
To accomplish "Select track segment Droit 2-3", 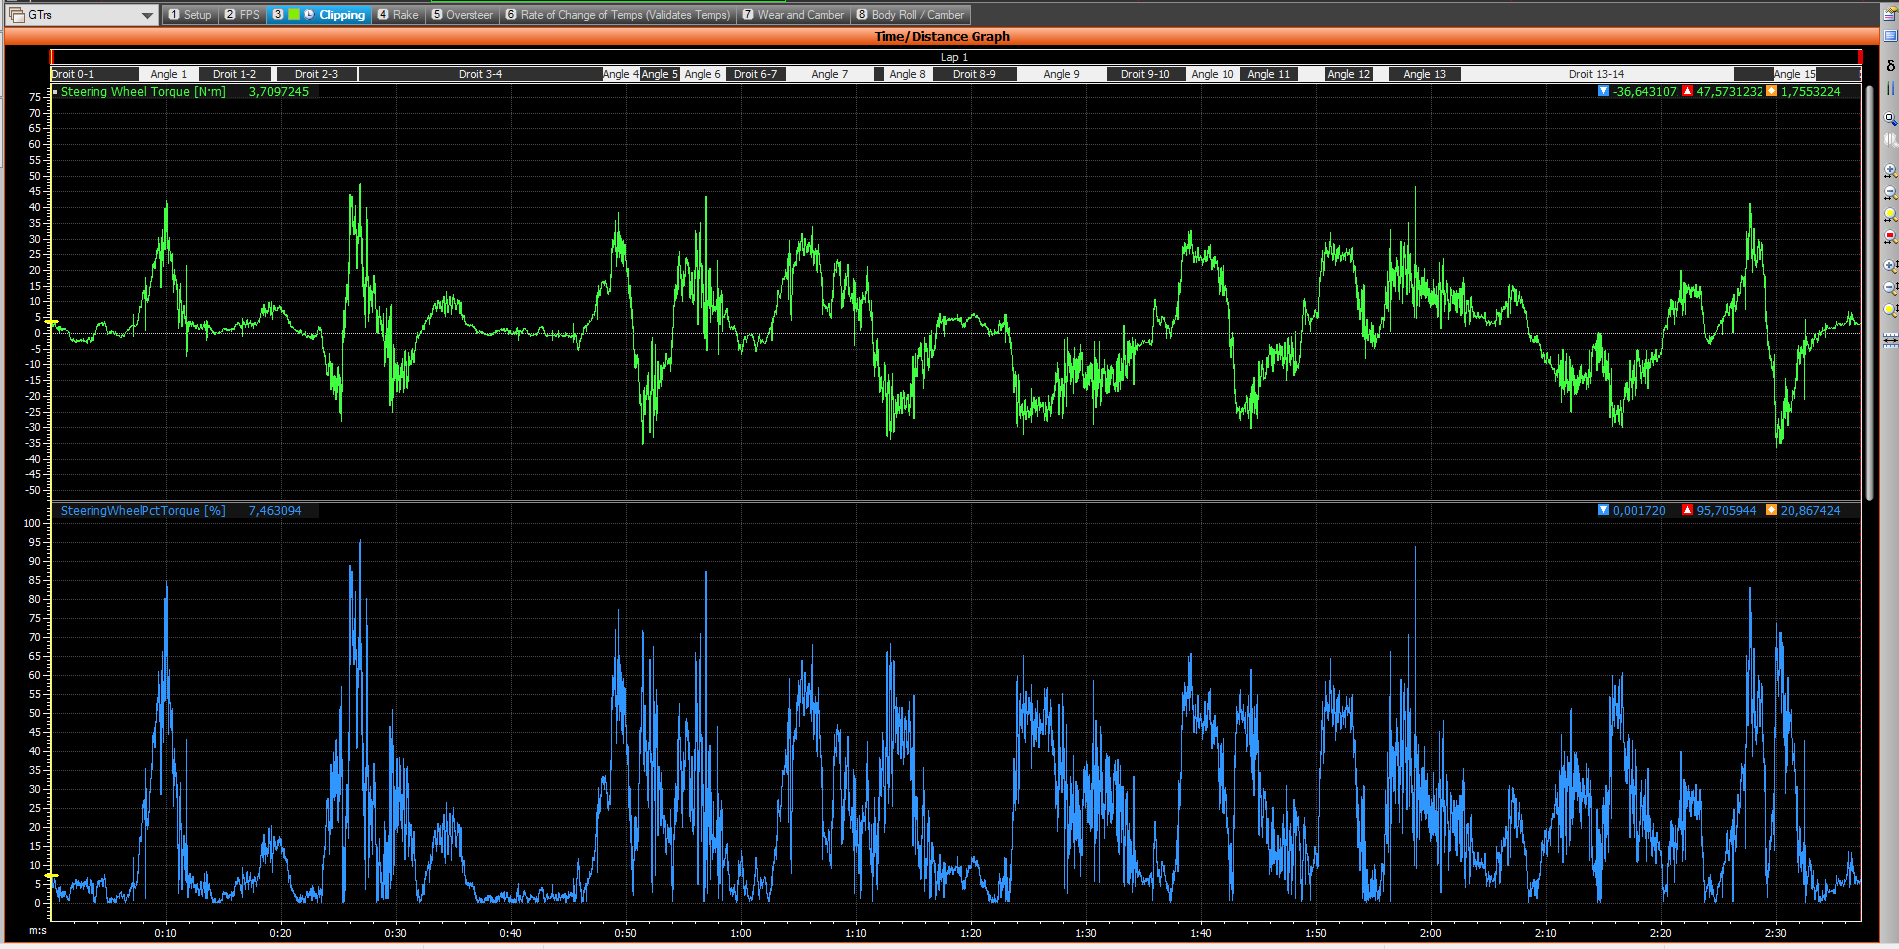I will [315, 74].
